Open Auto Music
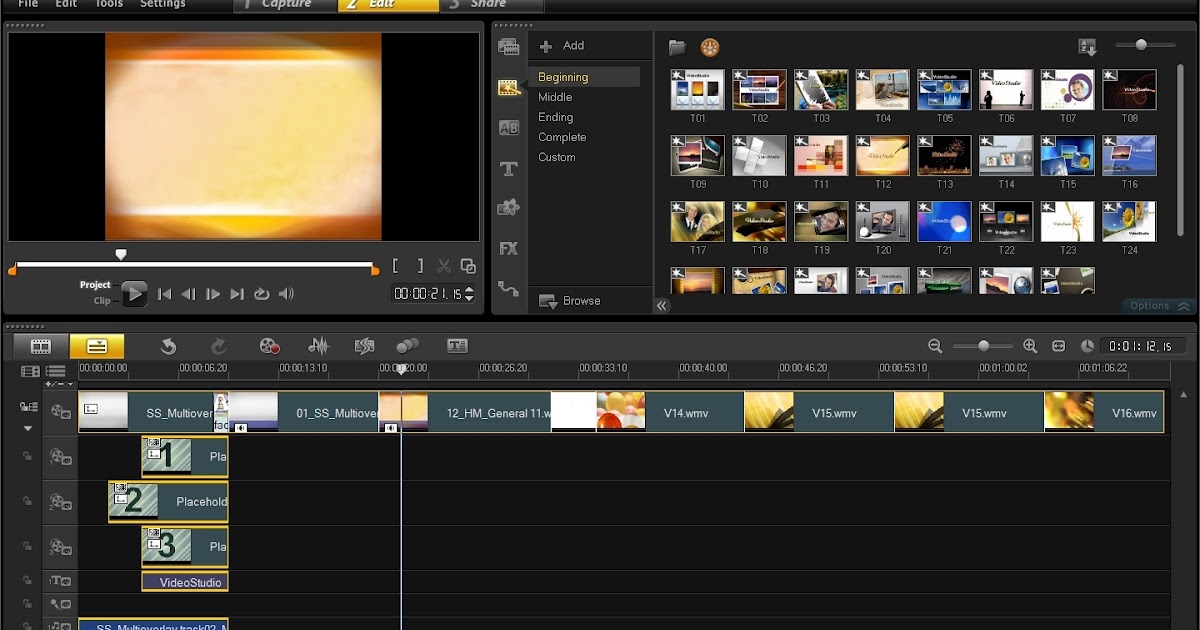This screenshot has width=1200, height=630. point(364,346)
